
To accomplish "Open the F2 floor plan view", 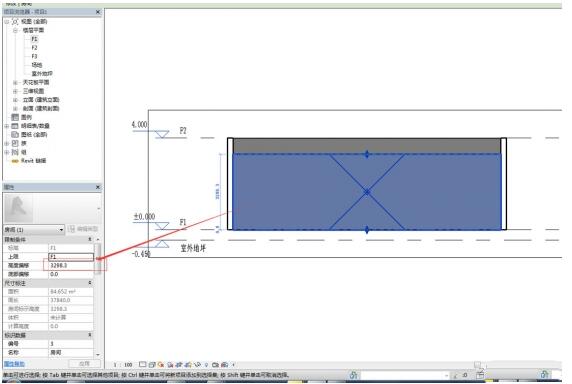I will click(x=34, y=48).
